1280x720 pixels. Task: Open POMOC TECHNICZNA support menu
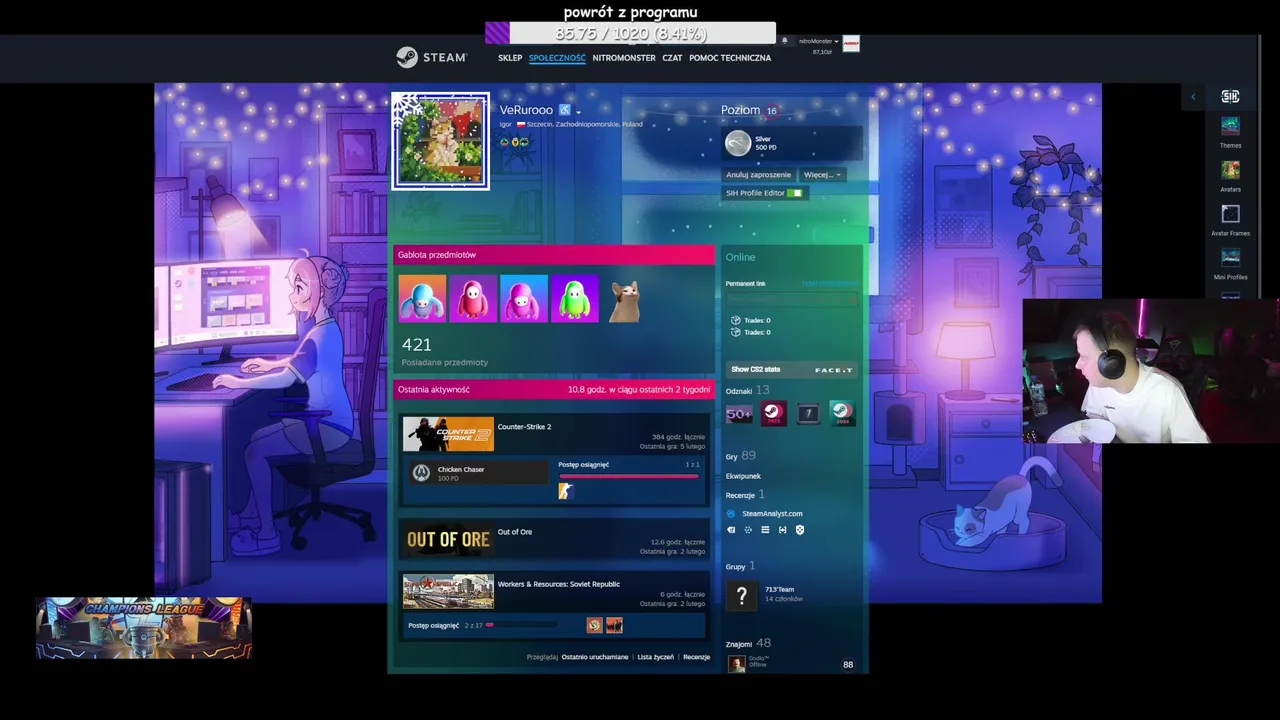point(730,58)
